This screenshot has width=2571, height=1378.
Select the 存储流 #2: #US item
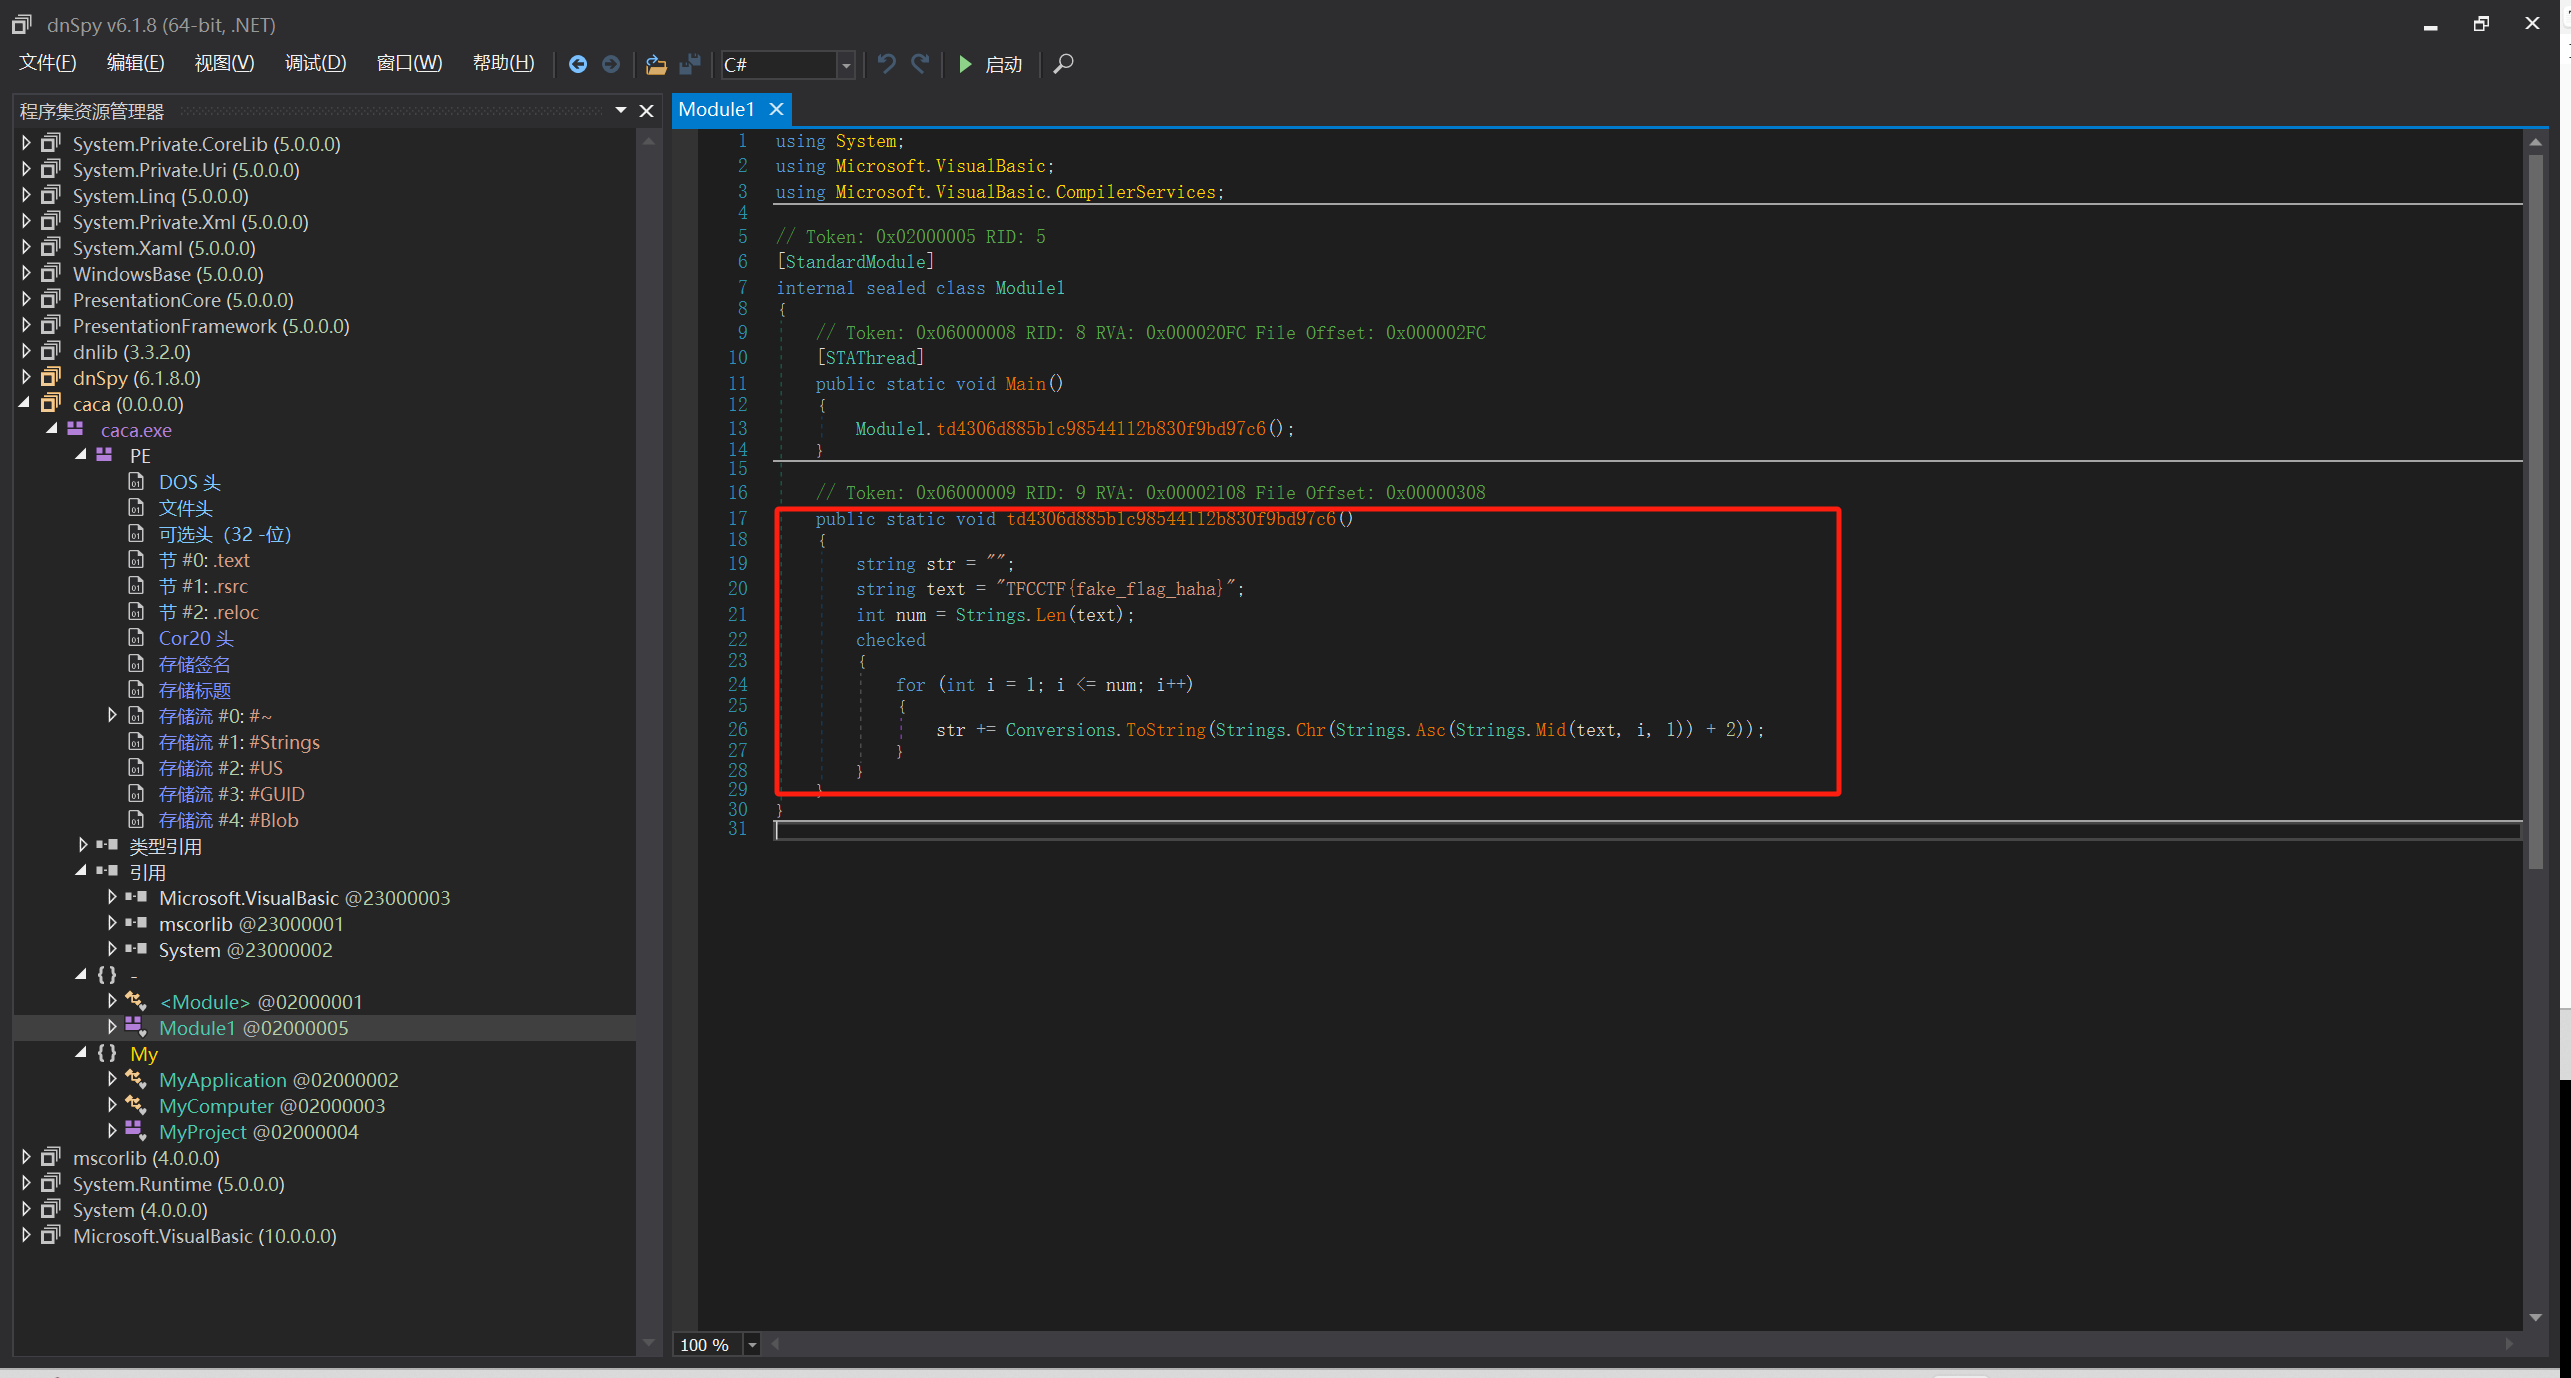click(x=220, y=768)
